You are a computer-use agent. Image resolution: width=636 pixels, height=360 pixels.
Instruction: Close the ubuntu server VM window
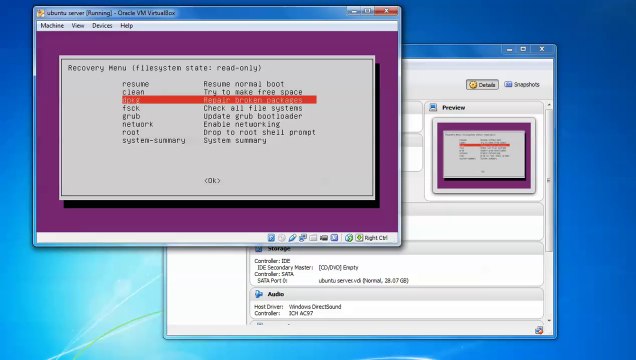click(x=386, y=11)
